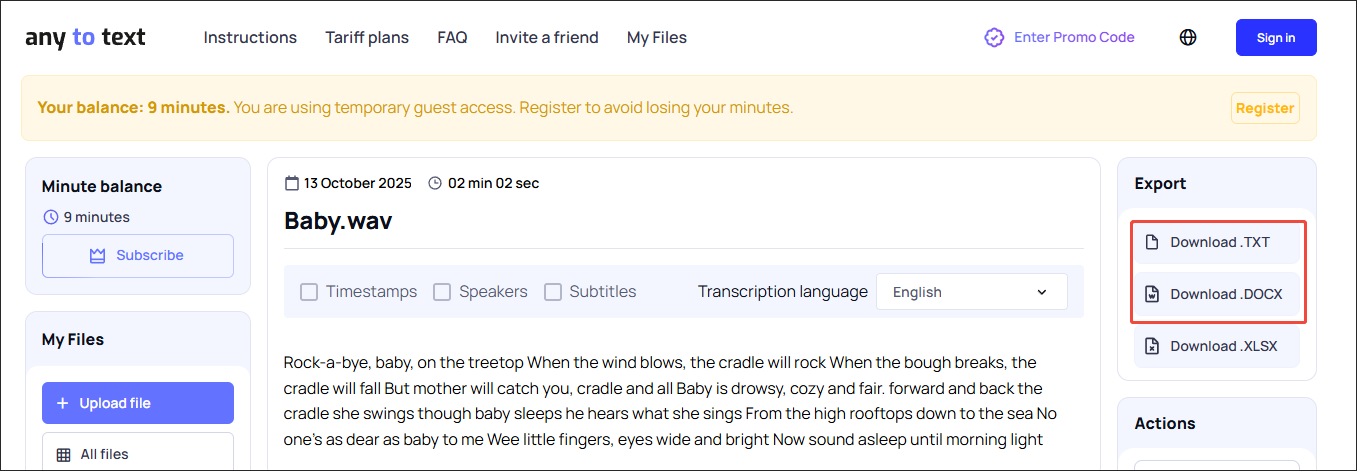1357x471 pixels.
Task: Click the grid icon beside All files
Action: [63, 454]
